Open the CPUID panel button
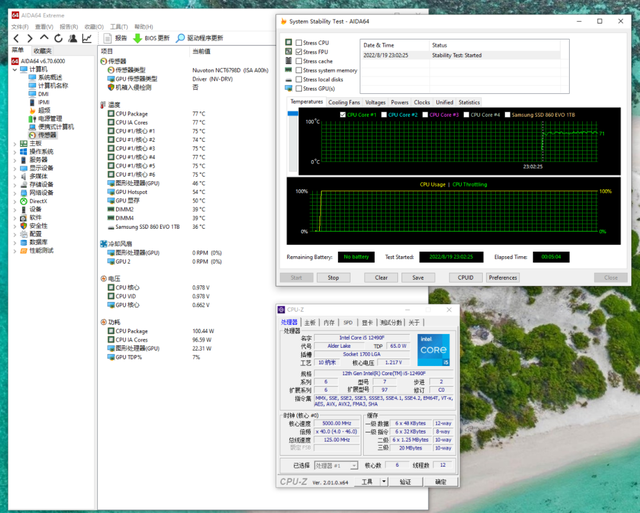This screenshot has height=513, width=640. tap(466, 278)
